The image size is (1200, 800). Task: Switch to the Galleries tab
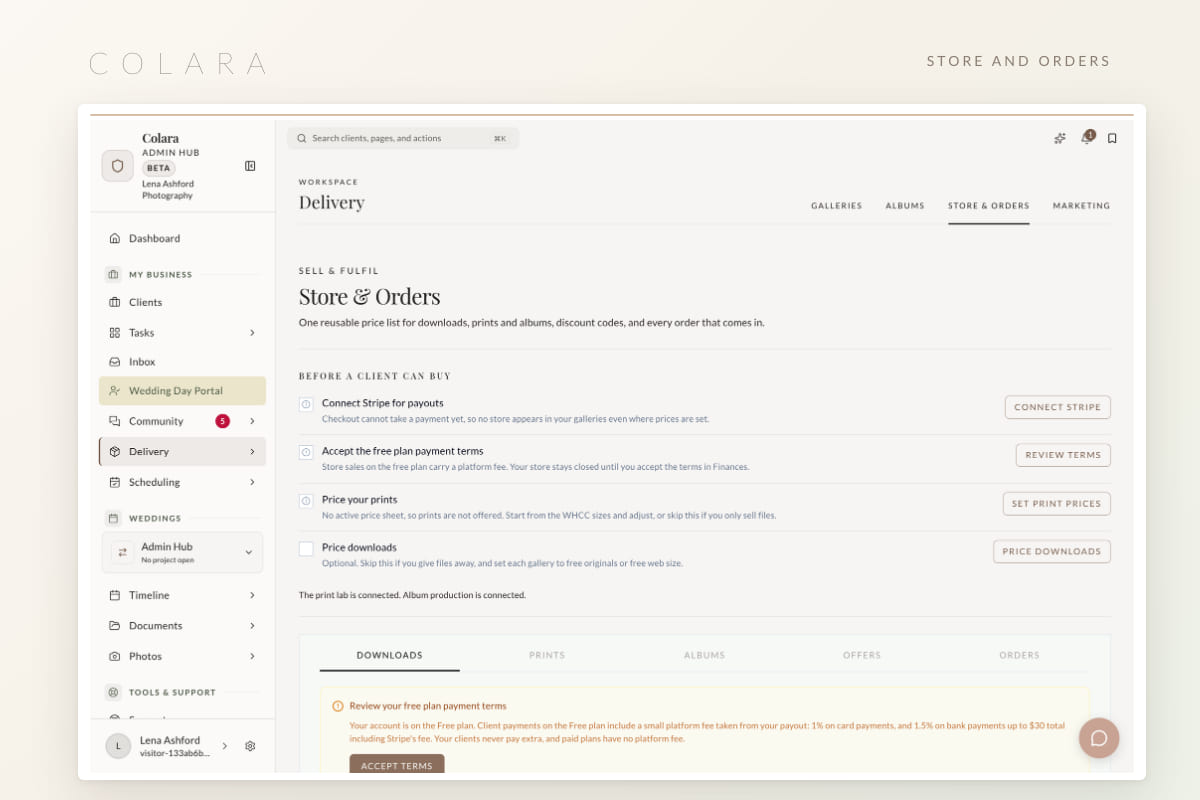click(x=836, y=206)
